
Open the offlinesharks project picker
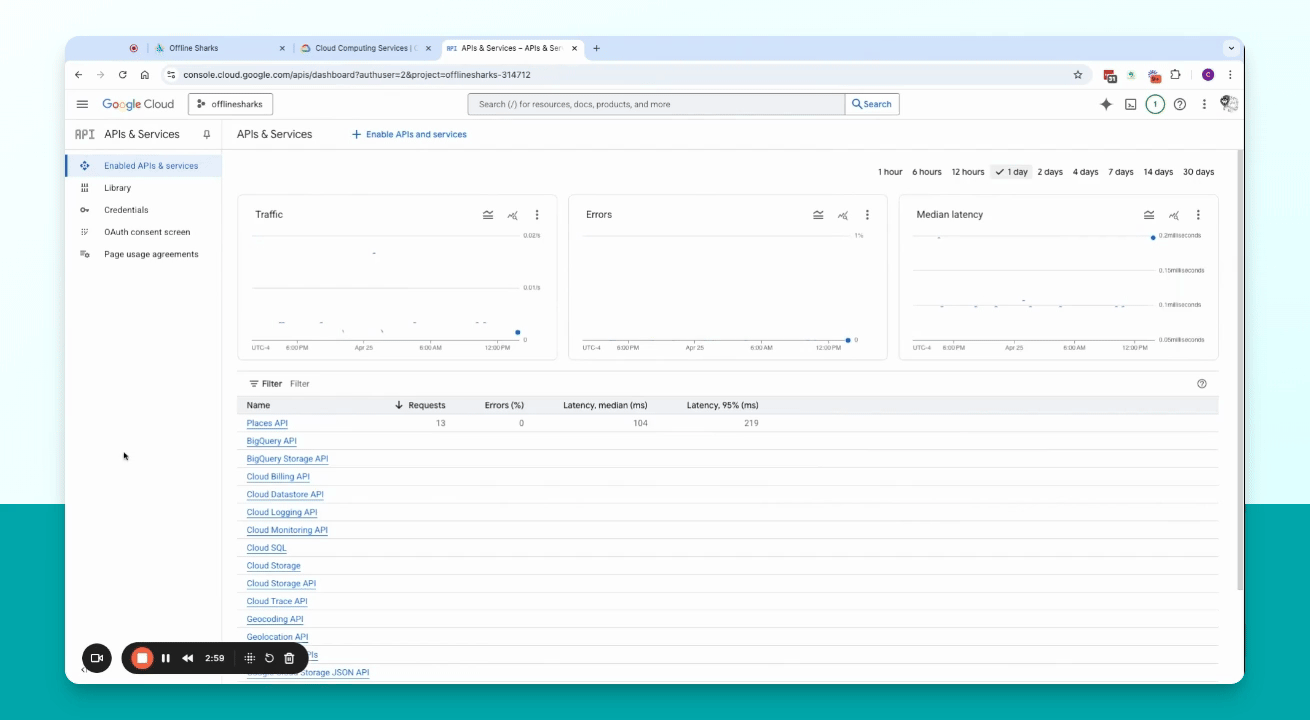coord(230,104)
